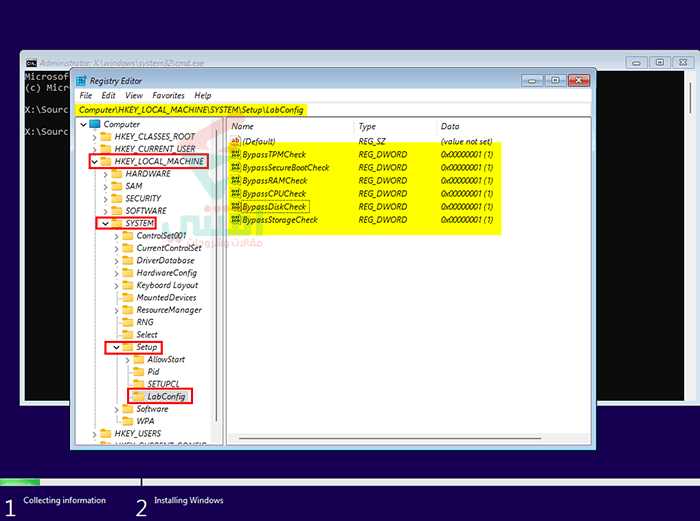Expand the Keyboard Layout key
This screenshot has height=521, width=700.
click(x=117, y=286)
